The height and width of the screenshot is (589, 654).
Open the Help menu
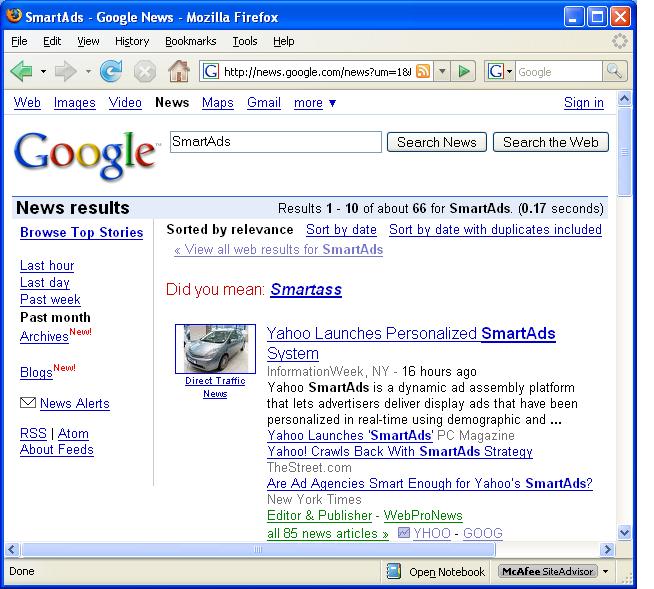click(284, 41)
